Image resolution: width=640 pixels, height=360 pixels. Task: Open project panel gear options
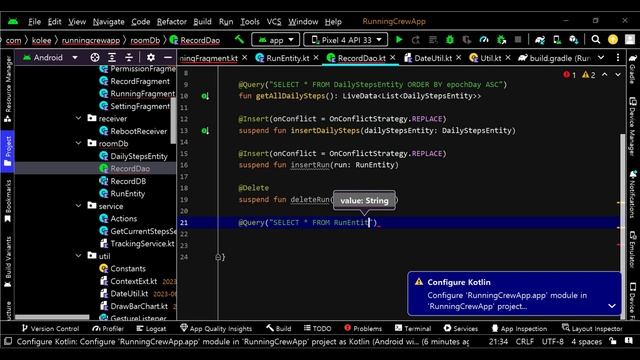[151, 58]
